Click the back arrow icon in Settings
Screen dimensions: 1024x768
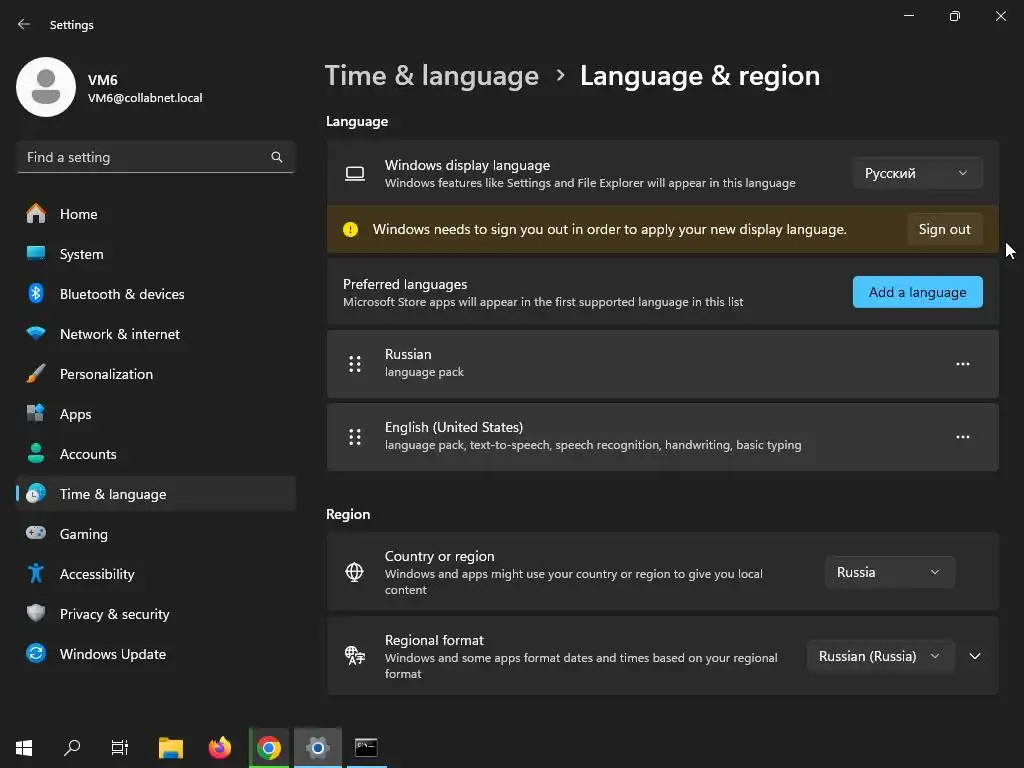pyautogui.click(x=24, y=24)
